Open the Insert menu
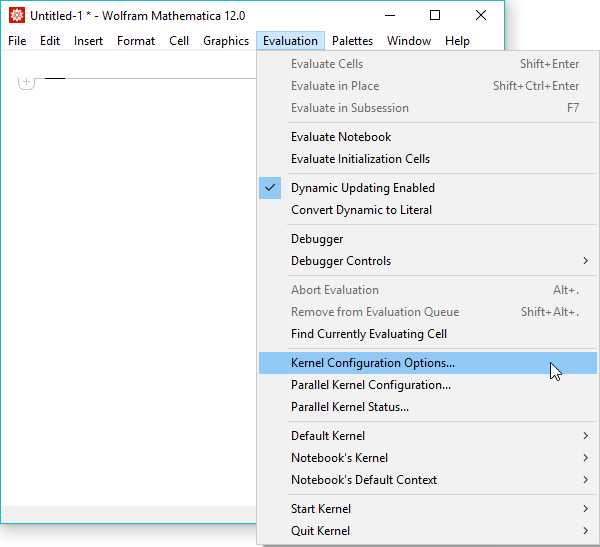 click(x=88, y=41)
